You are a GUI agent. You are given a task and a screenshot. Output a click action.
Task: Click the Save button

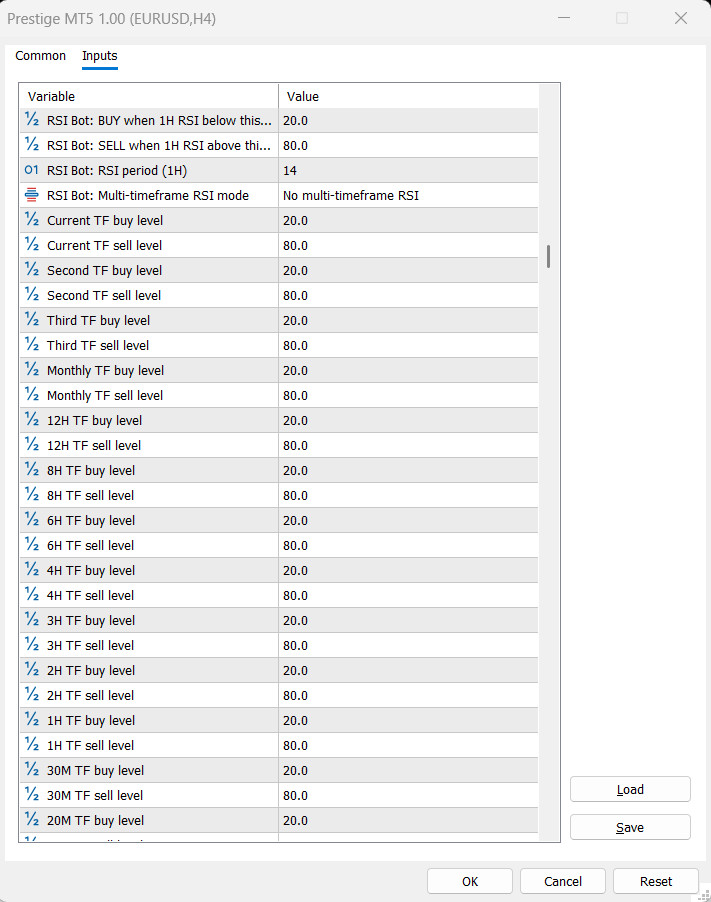[630, 827]
